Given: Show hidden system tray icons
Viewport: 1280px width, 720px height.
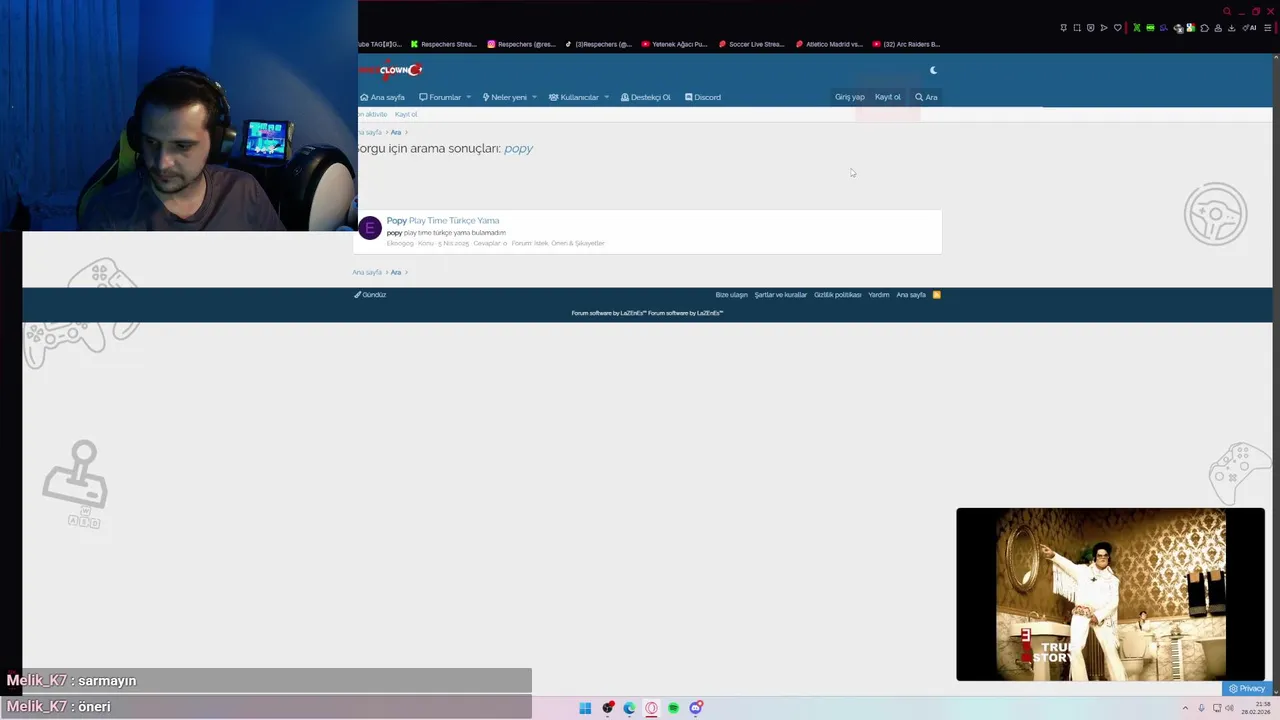Looking at the screenshot, I should (1185, 708).
